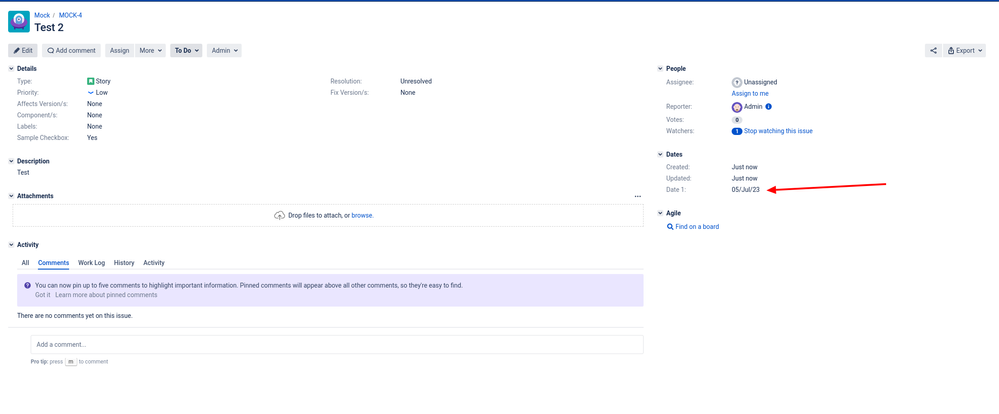Open the Mock project breadcrumb link
This screenshot has height=414, width=999.
click(42, 15)
